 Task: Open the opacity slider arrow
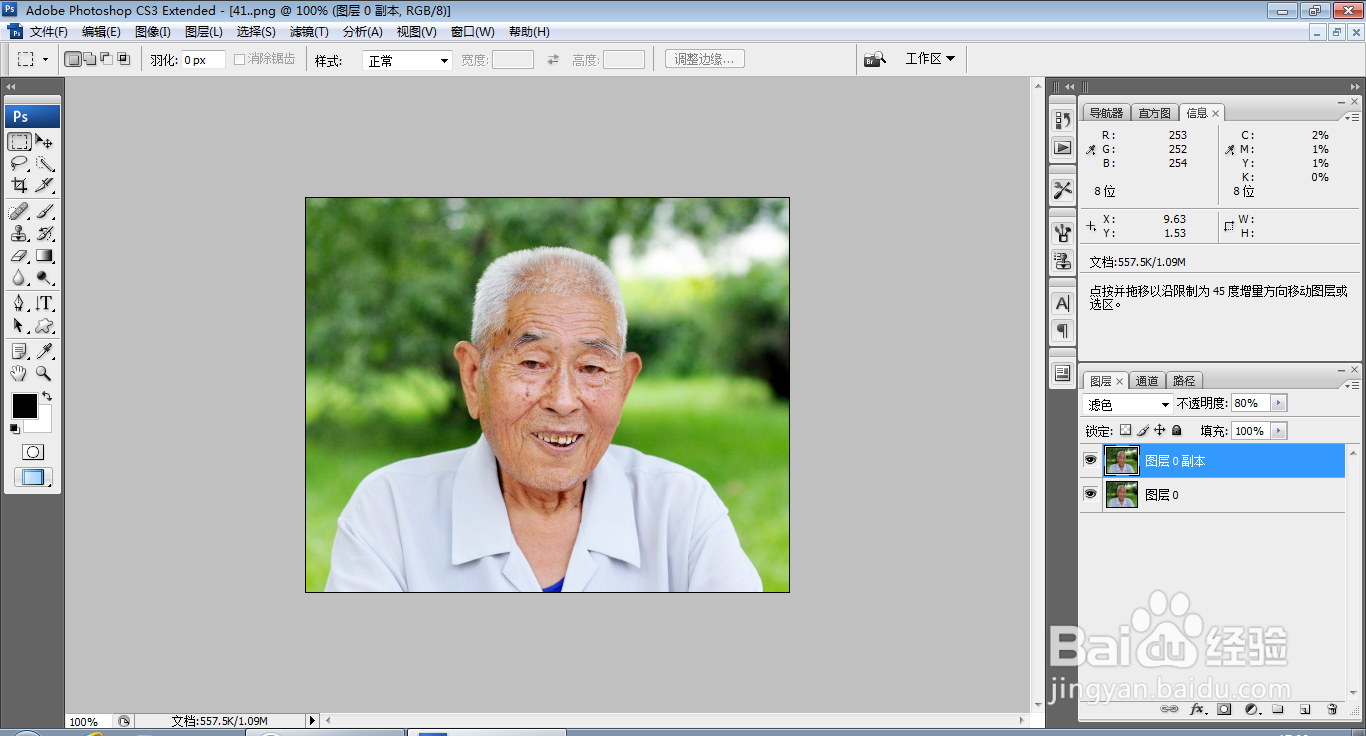[x=1279, y=403]
